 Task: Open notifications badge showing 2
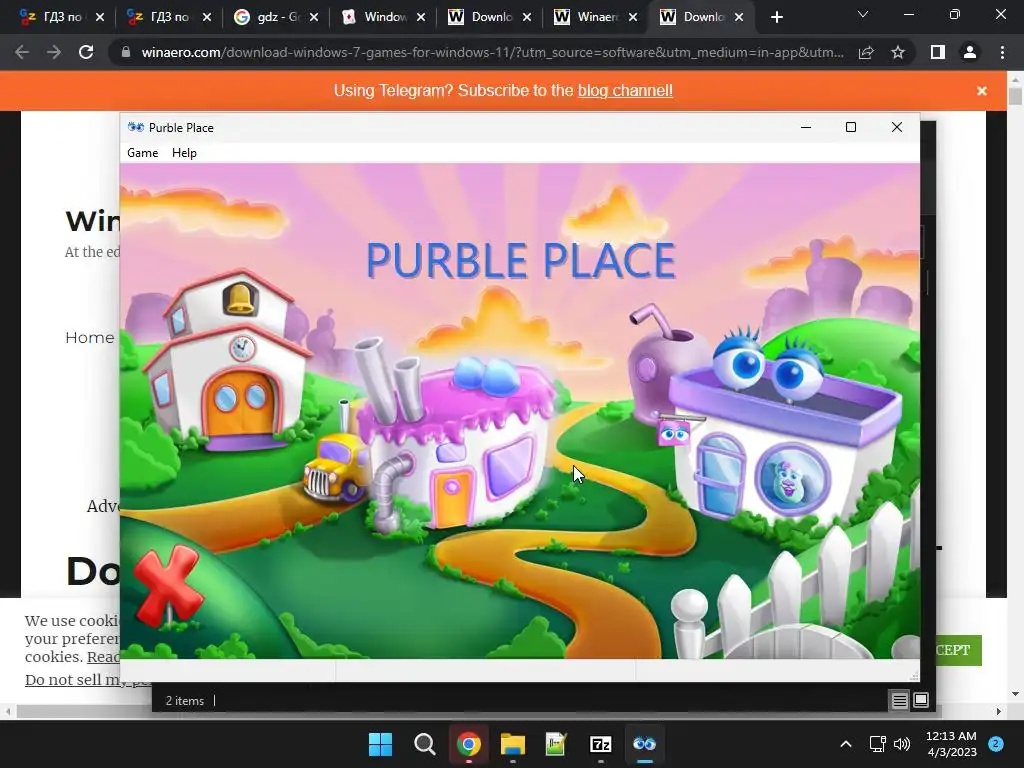point(996,744)
